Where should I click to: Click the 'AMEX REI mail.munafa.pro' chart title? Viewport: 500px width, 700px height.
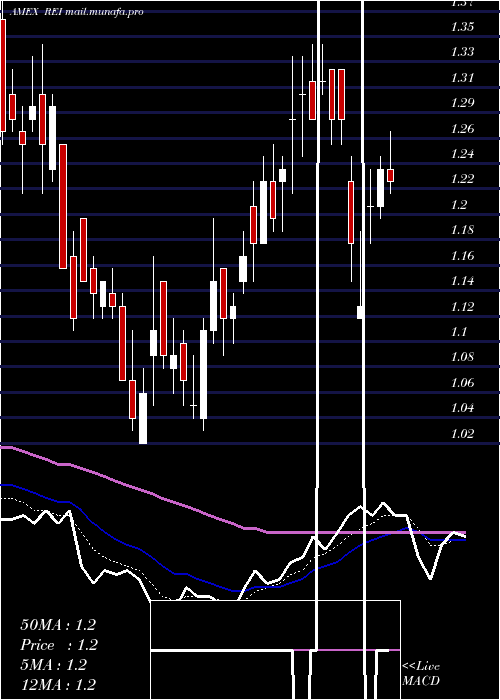[x=76, y=12]
